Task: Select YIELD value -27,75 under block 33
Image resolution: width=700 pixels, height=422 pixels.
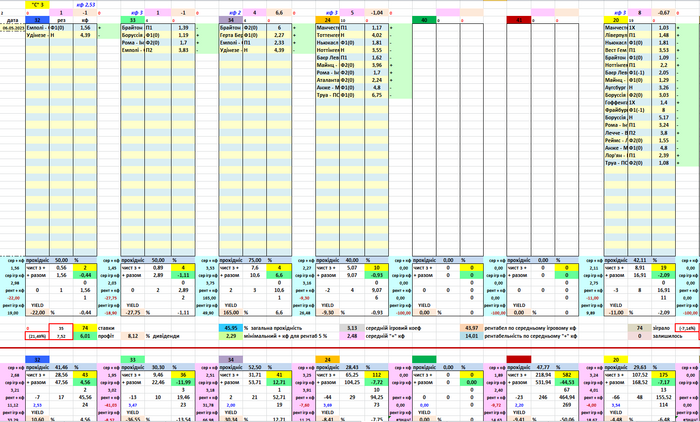Action: (133, 313)
